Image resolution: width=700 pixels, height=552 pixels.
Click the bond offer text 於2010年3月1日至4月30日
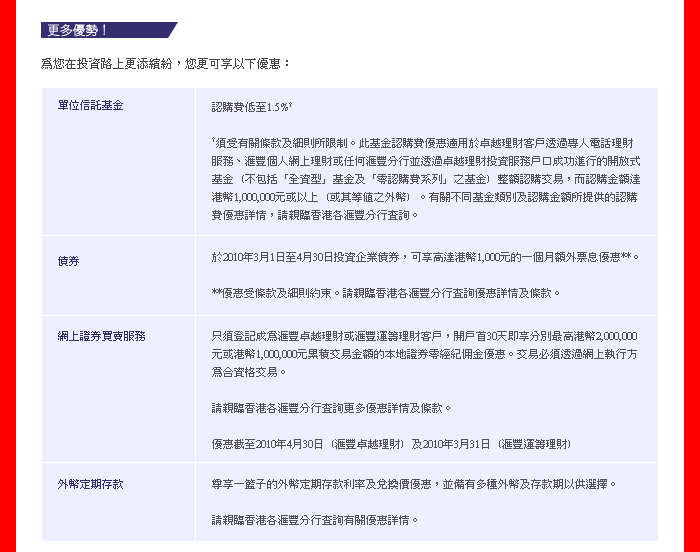[425, 257]
